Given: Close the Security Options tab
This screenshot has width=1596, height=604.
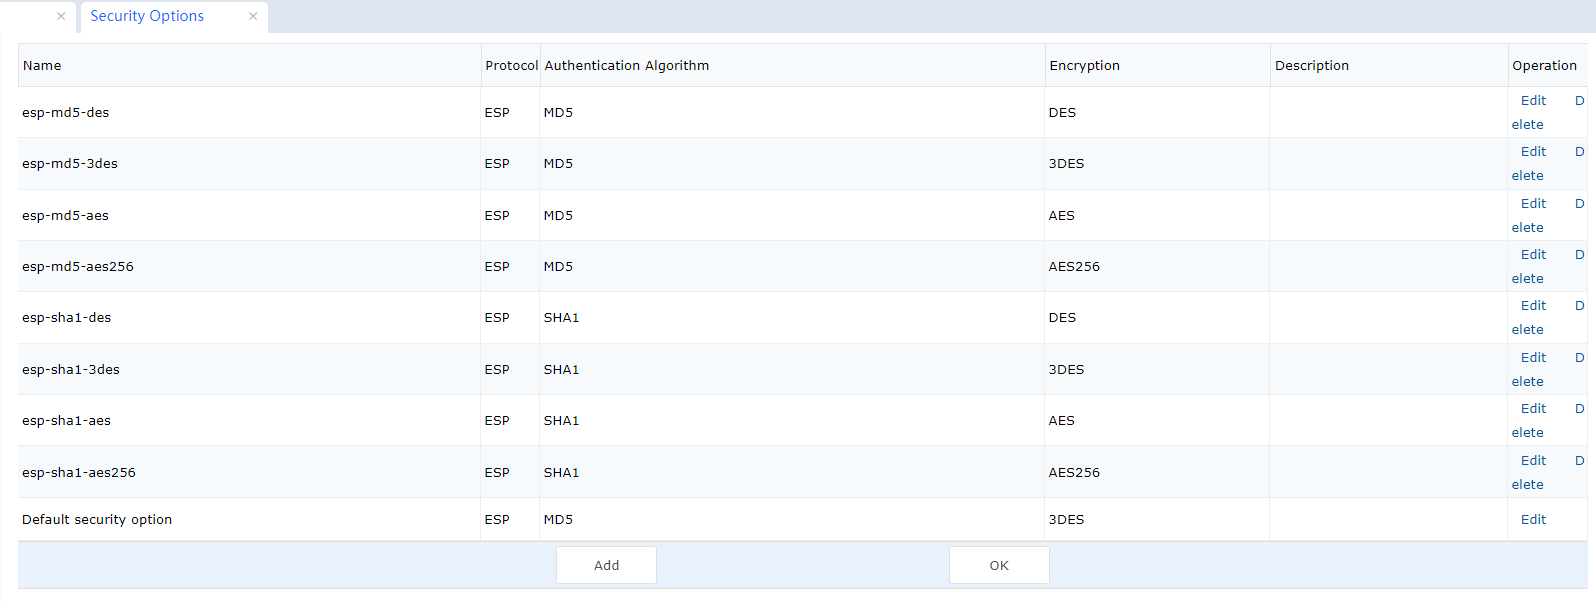Looking at the screenshot, I should (253, 16).
